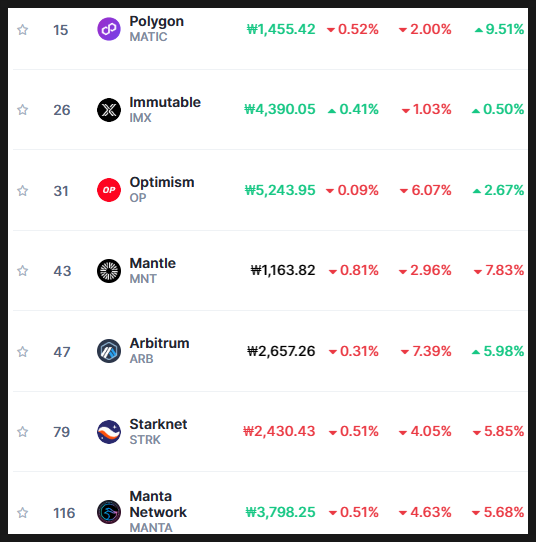Toggle watchlist star for Polygon
The width and height of the screenshot is (536, 542).
[x=22, y=30]
